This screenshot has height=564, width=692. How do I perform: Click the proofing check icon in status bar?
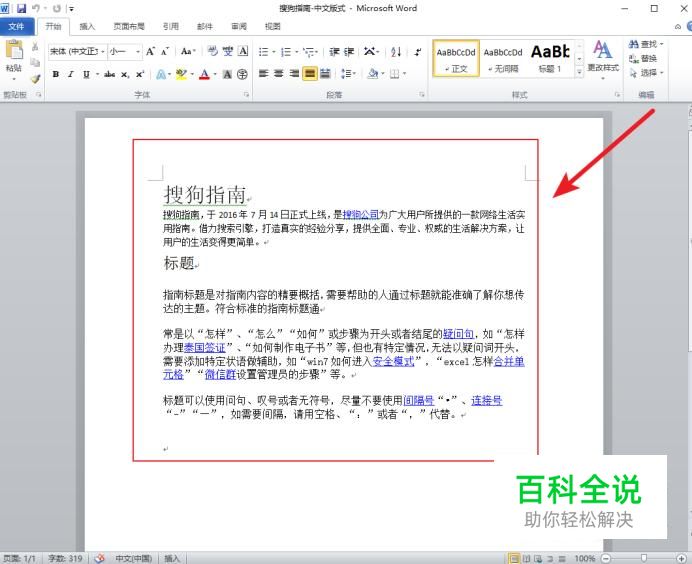(x=100, y=558)
